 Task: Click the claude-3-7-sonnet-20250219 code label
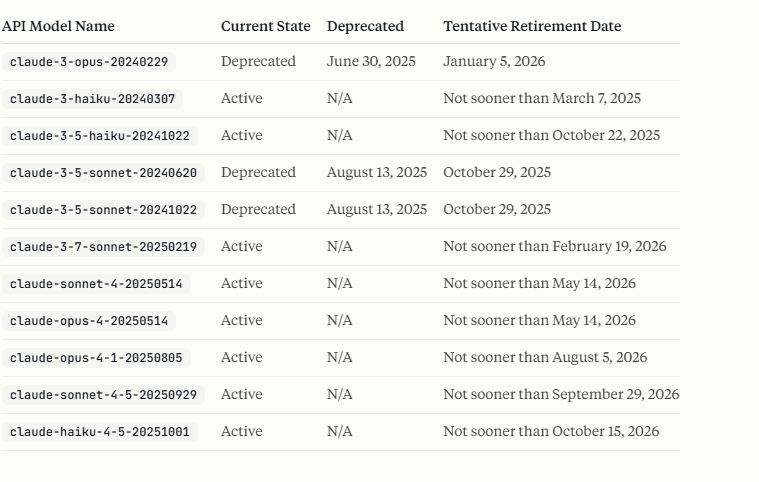103,247
